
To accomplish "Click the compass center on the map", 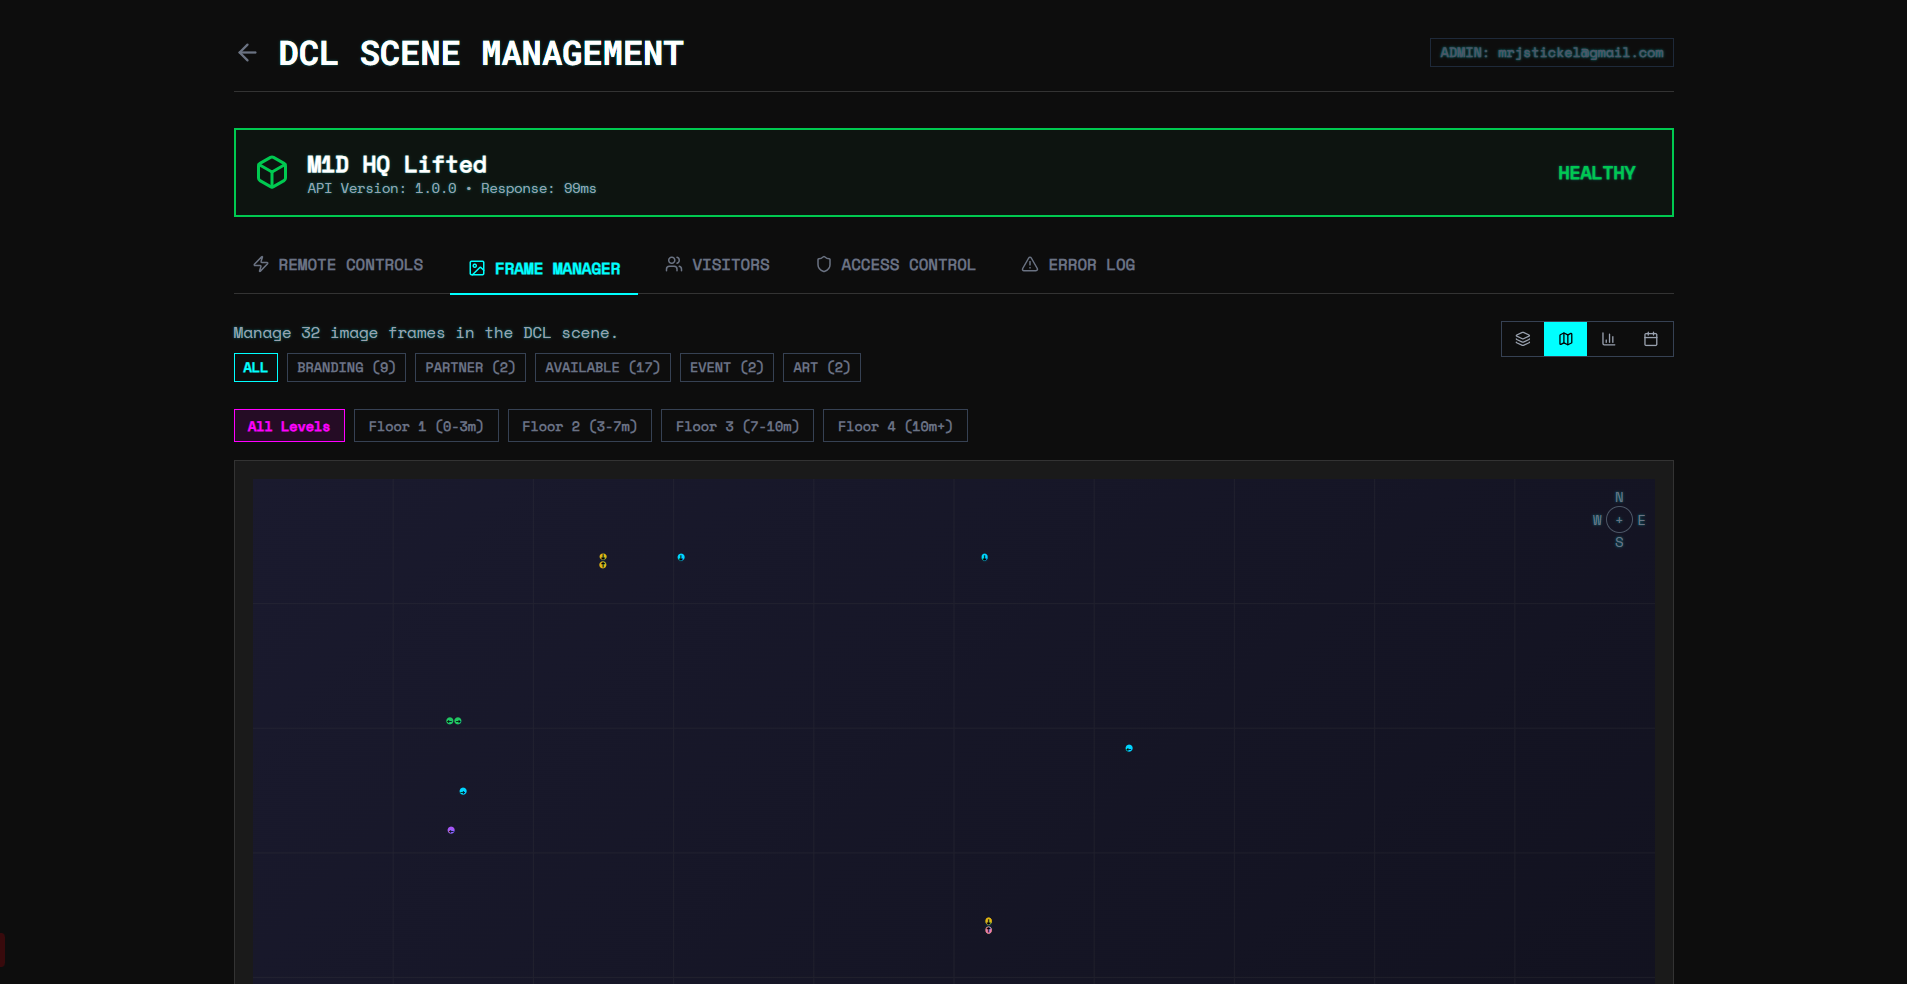I will pos(1618,520).
